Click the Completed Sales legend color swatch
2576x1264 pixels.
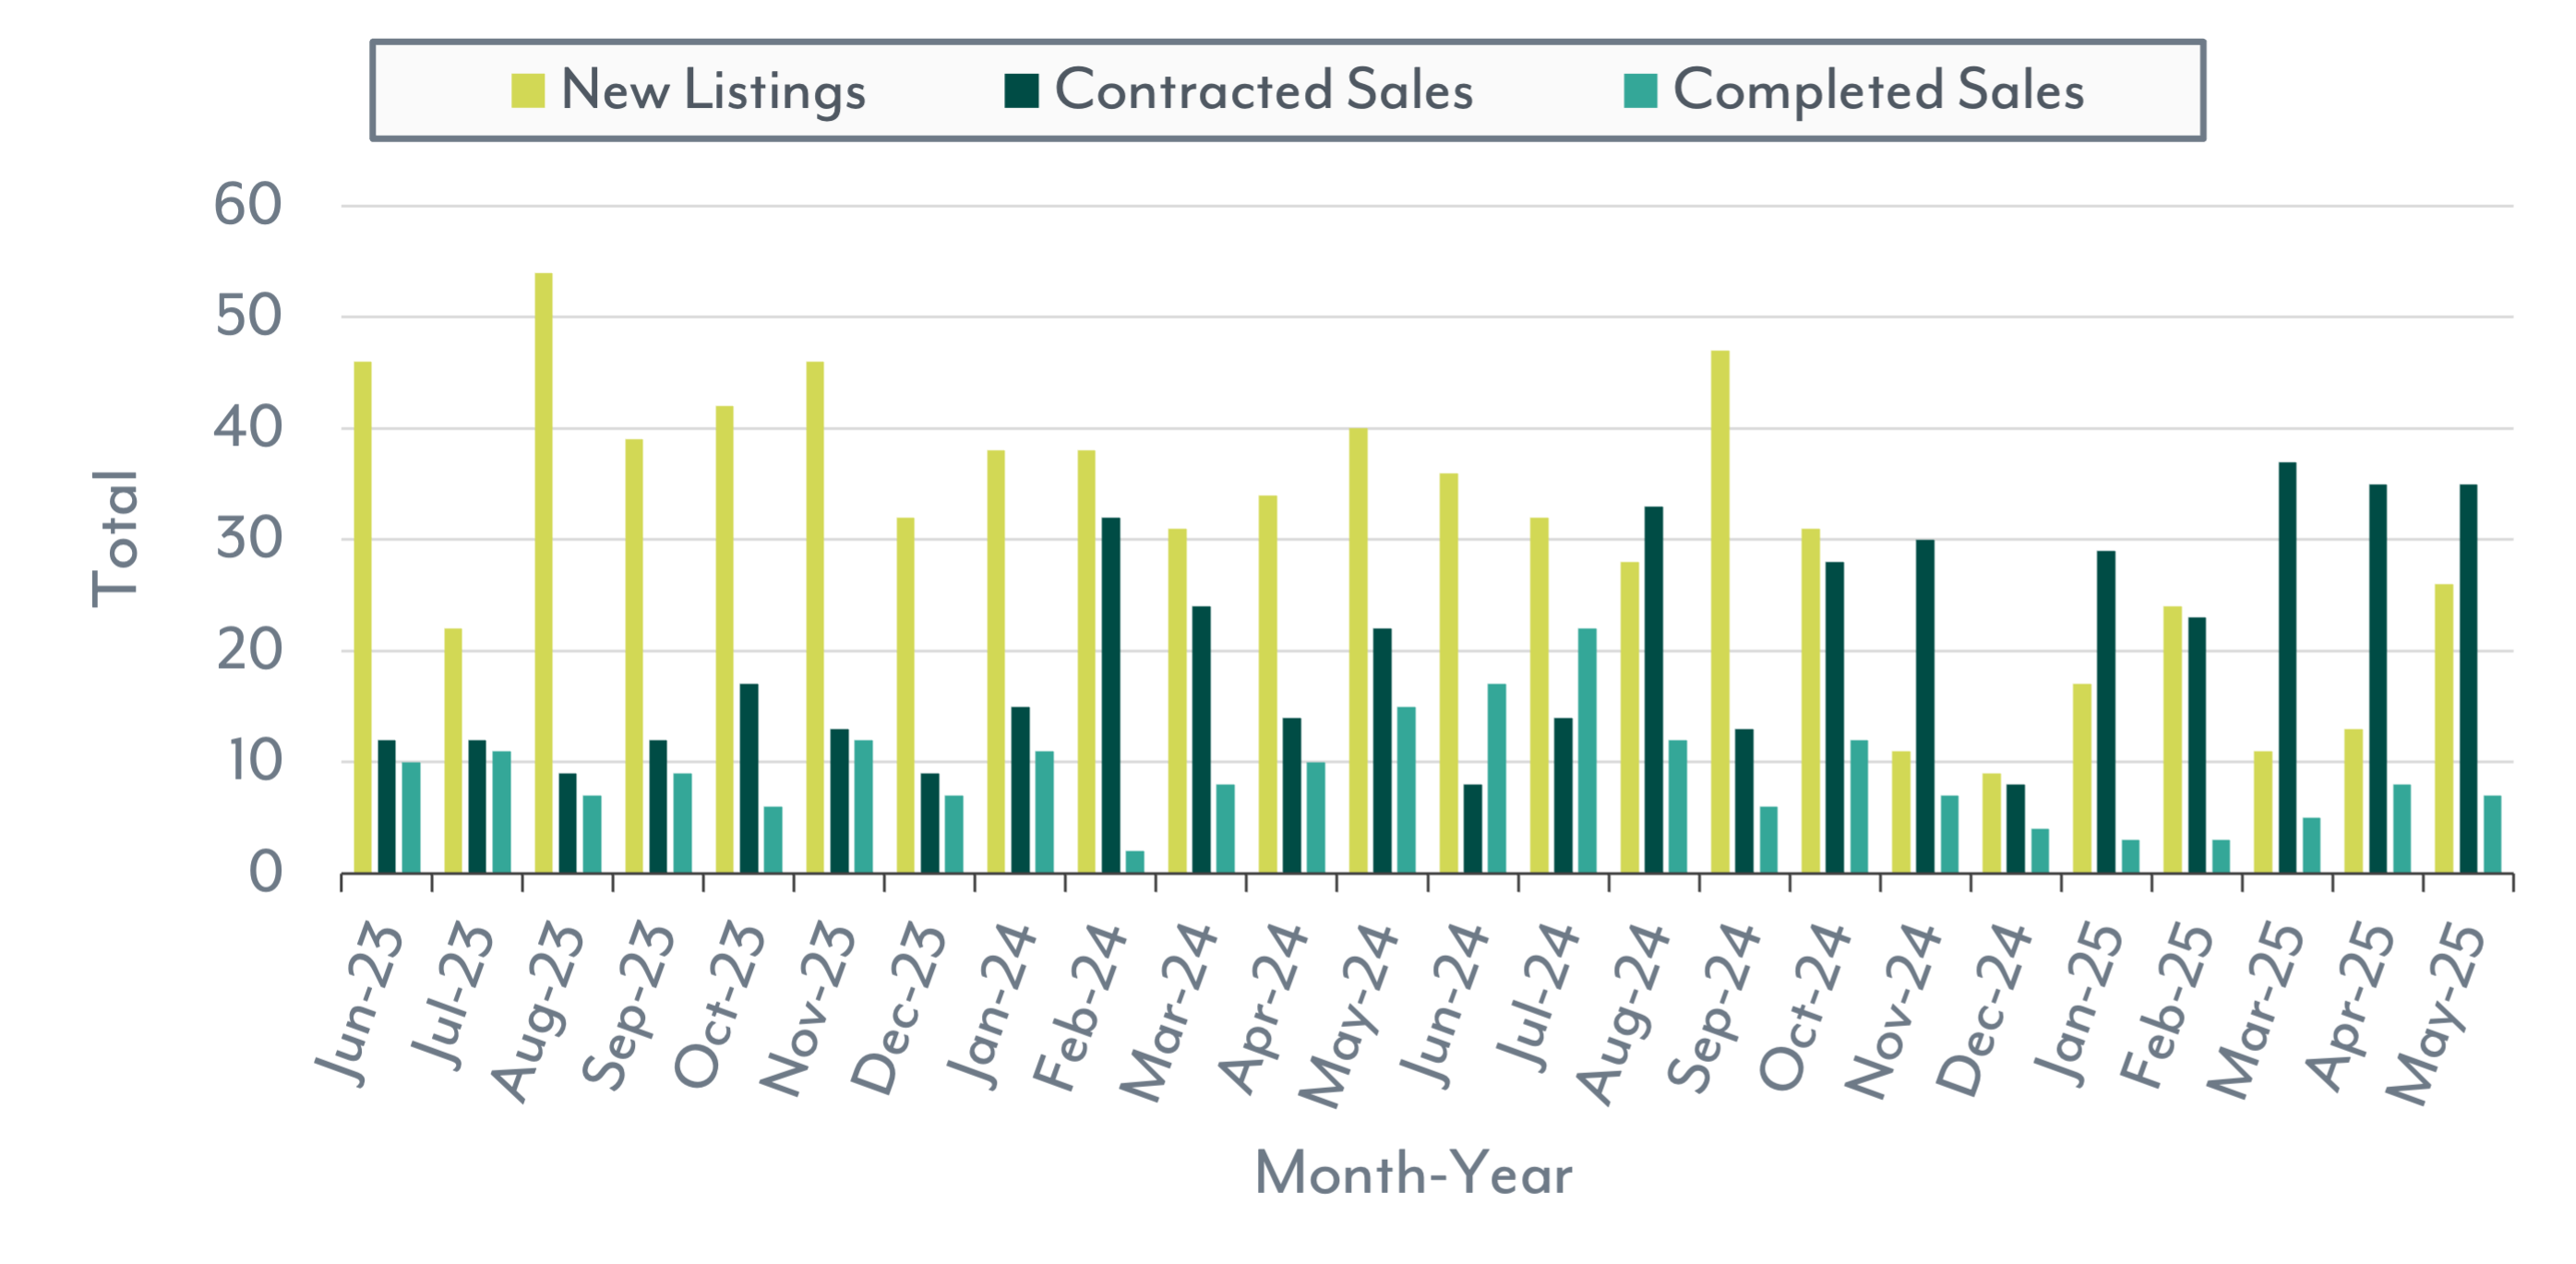click(1640, 90)
